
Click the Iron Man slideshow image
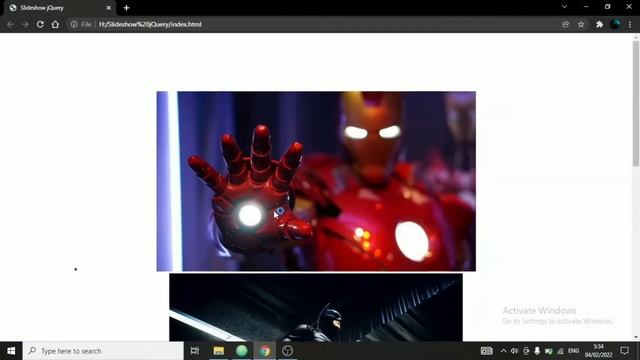point(316,181)
